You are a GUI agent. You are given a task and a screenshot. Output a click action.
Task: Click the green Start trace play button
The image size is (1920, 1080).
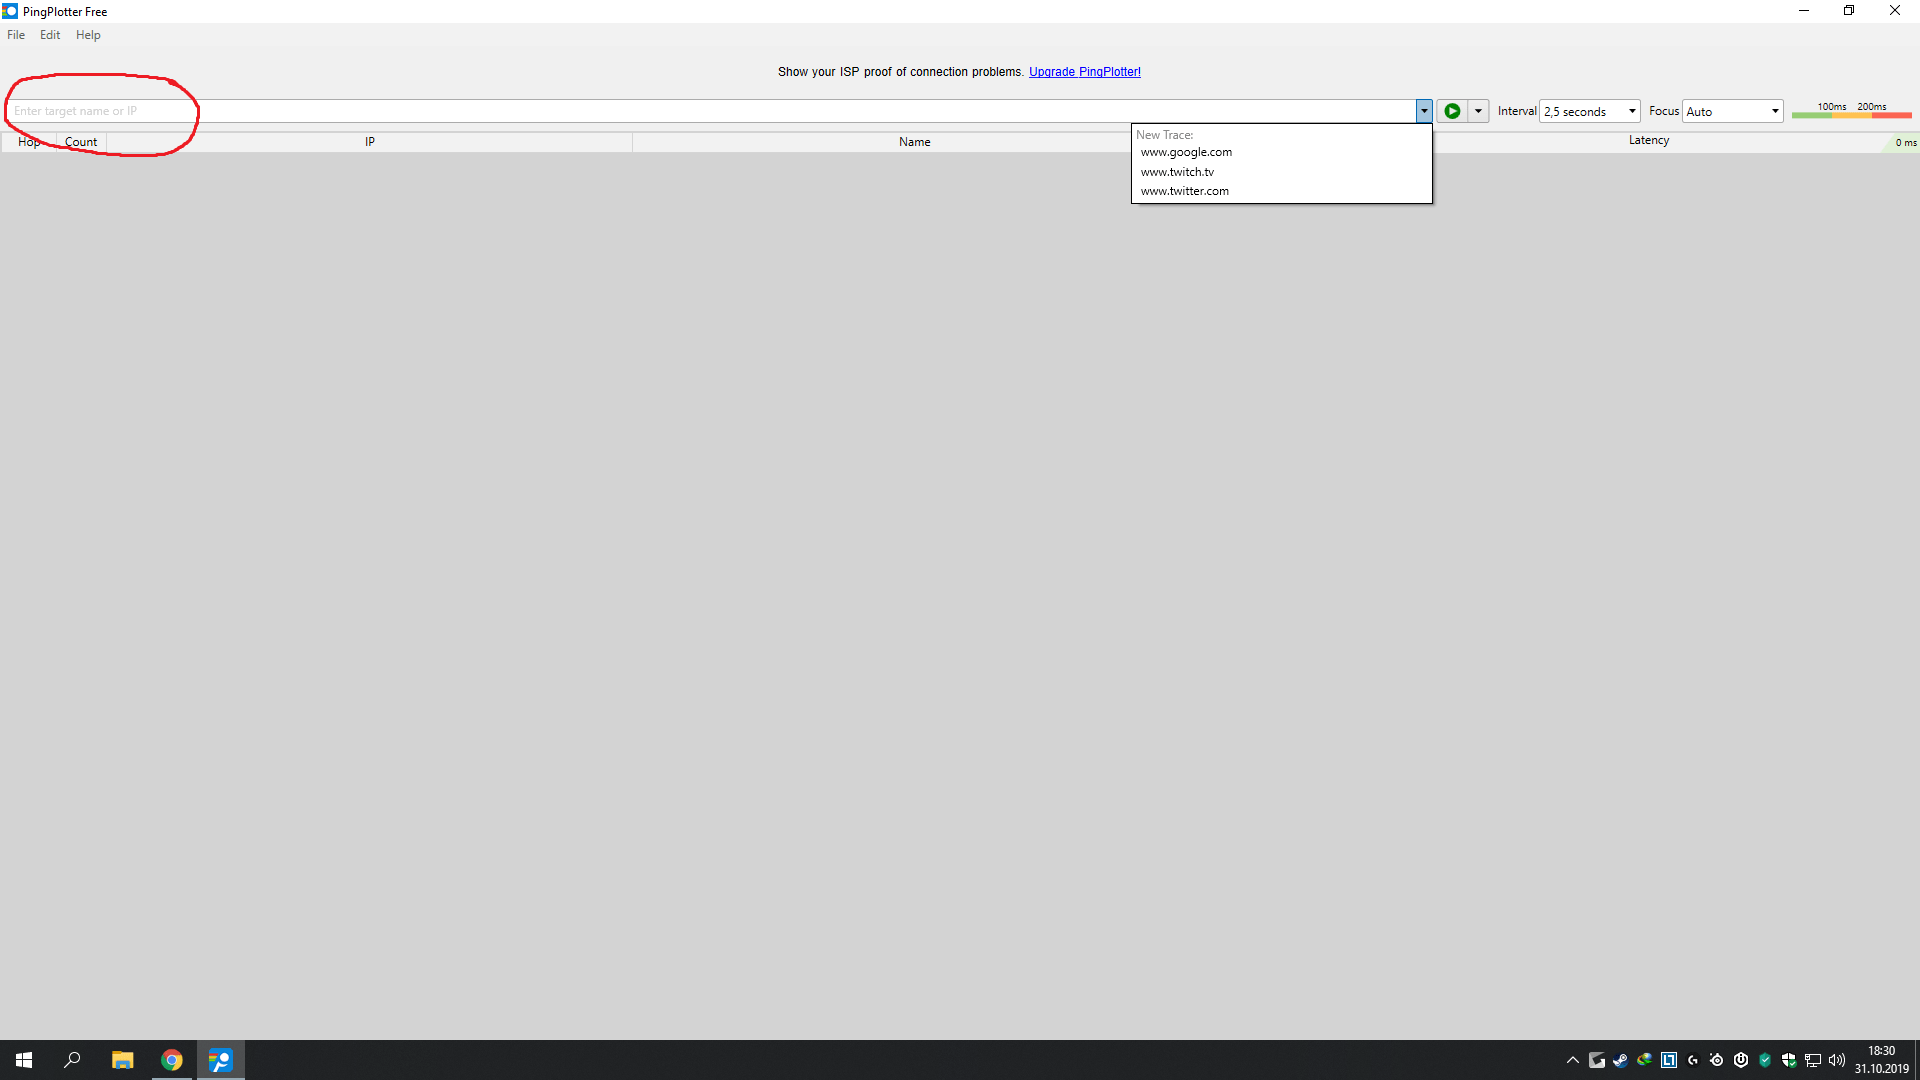1452,111
